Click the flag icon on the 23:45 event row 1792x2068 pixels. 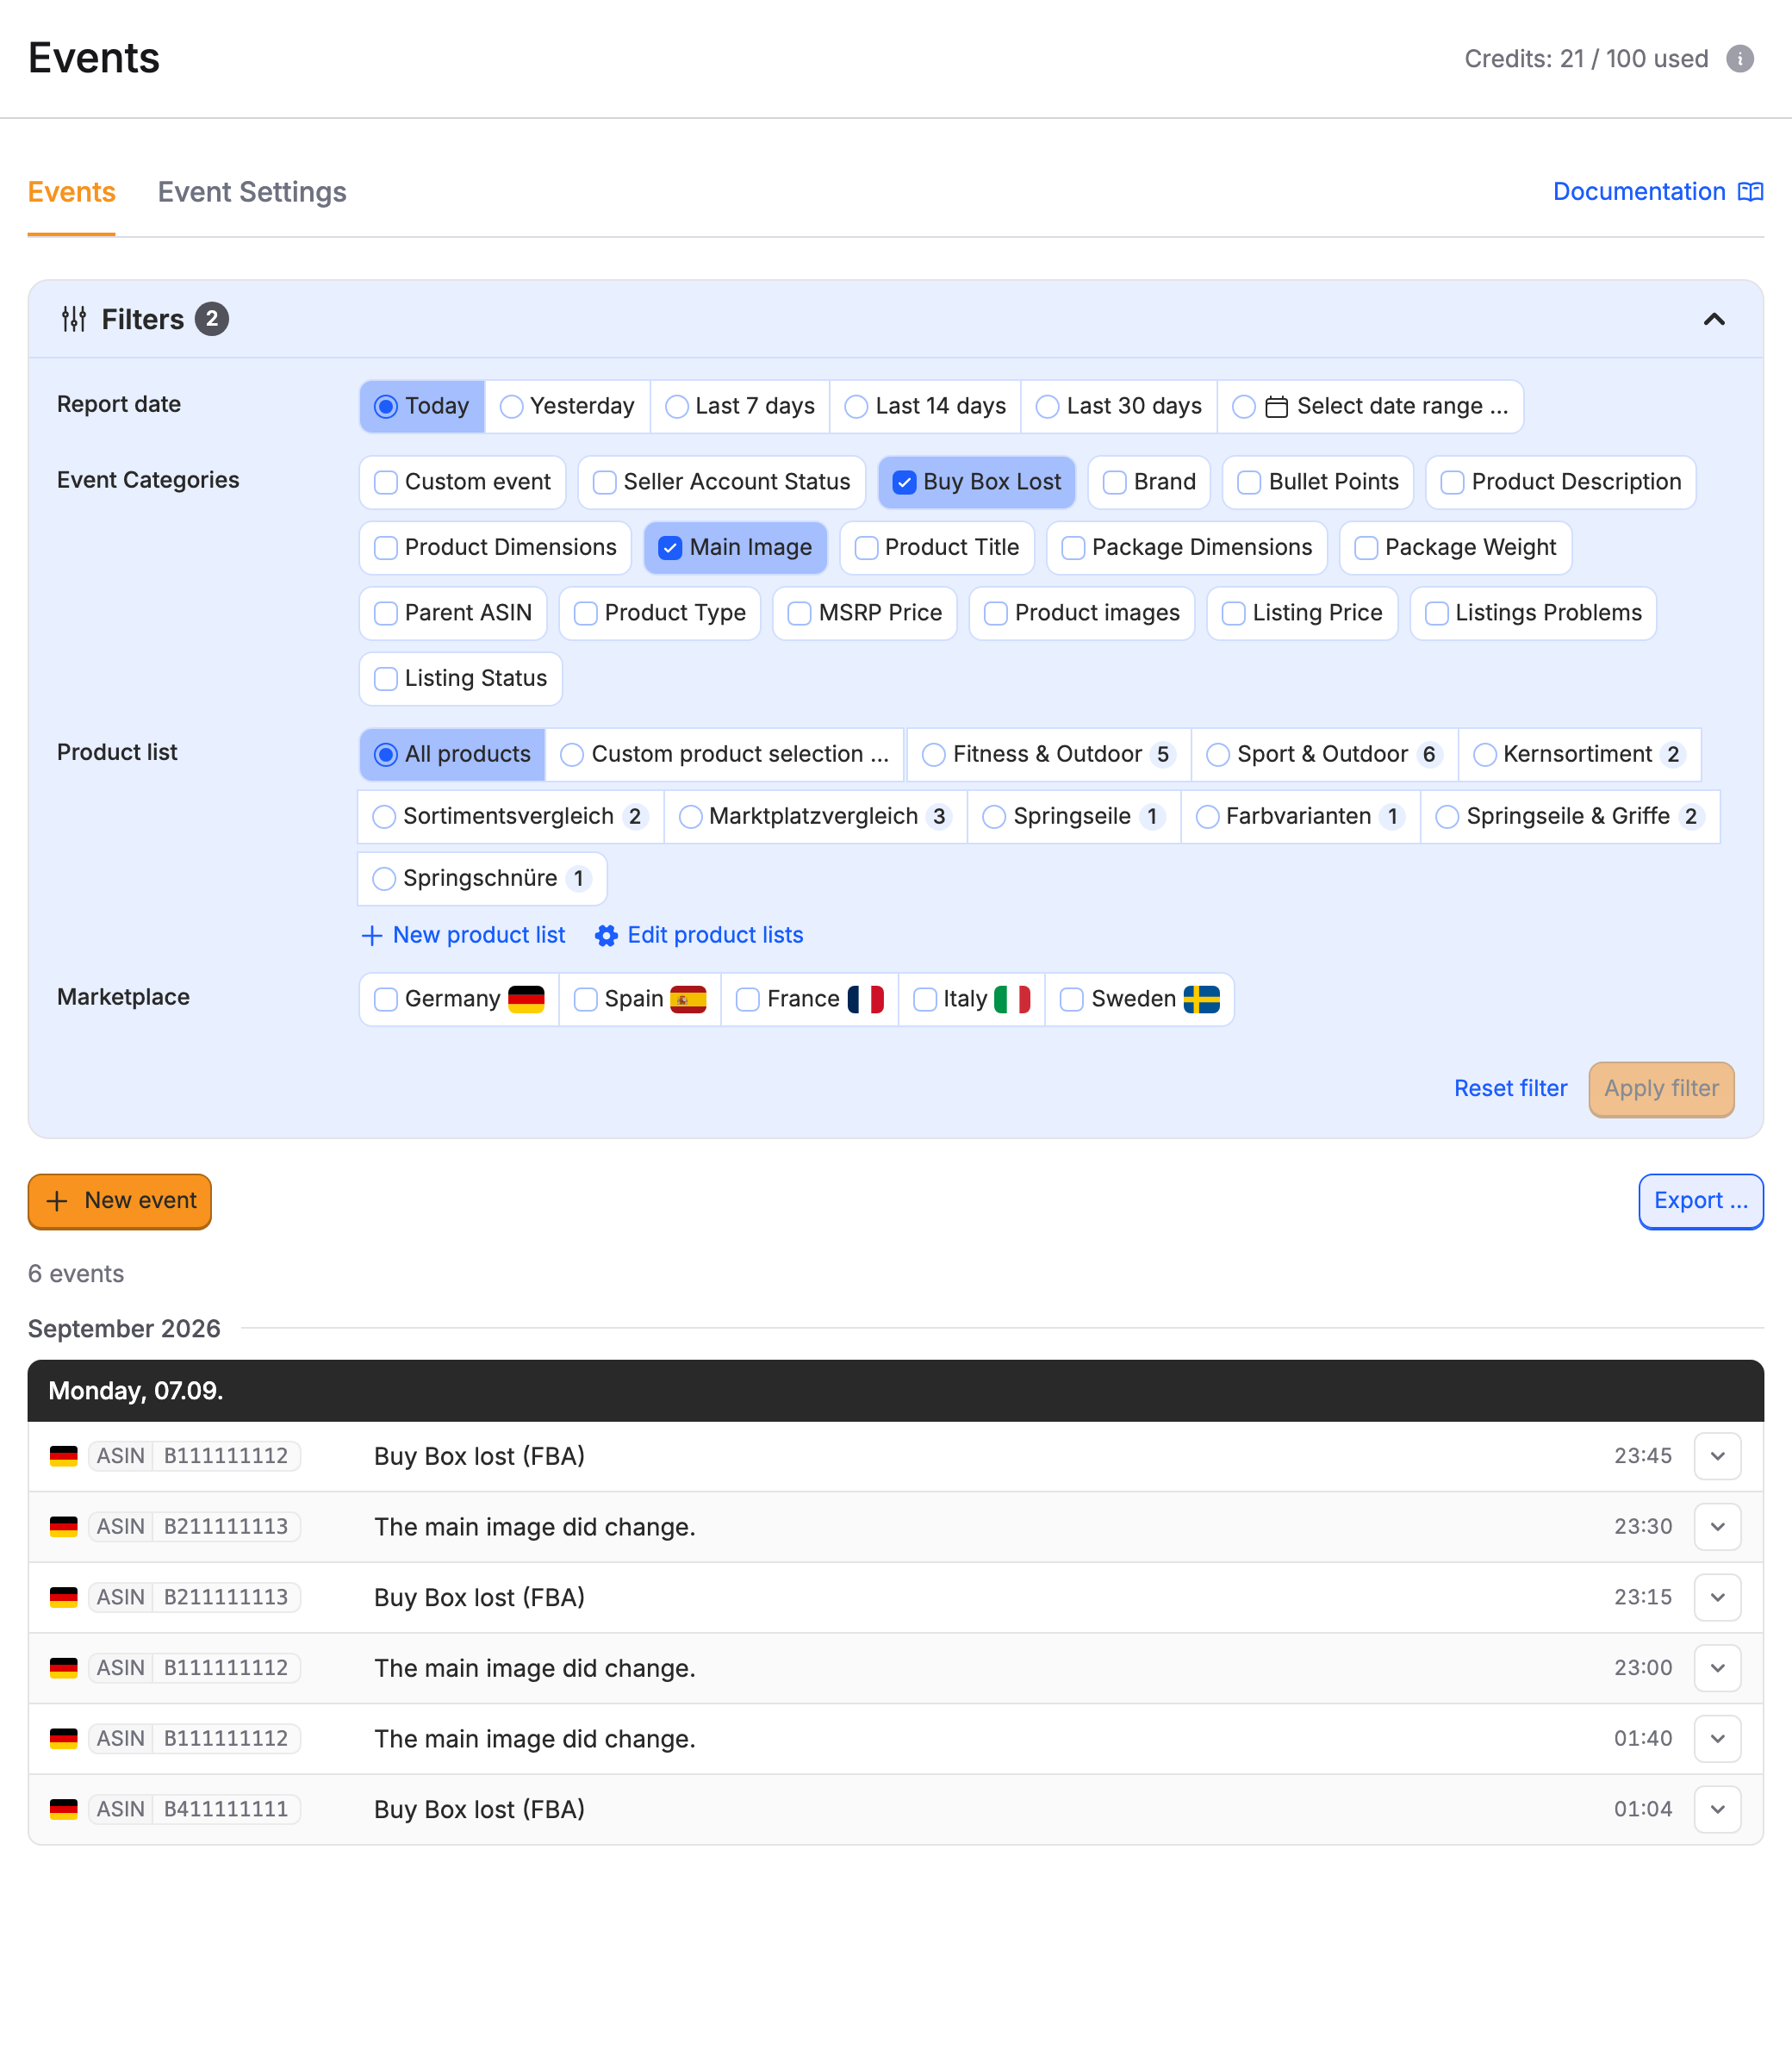tap(64, 1456)
